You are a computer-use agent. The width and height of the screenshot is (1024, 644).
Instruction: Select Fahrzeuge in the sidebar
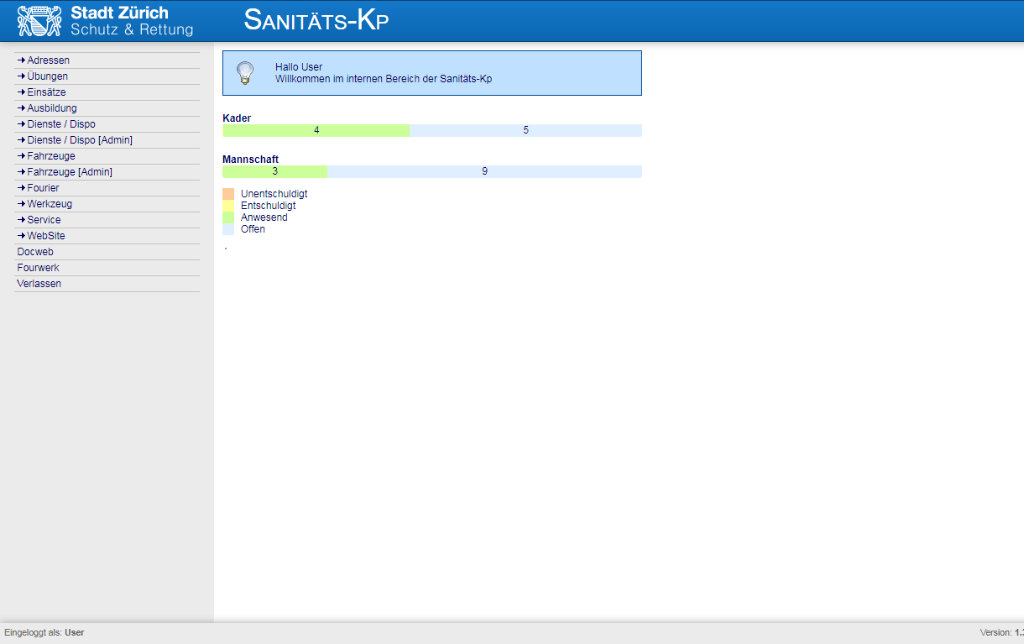(x=51, y=156)
